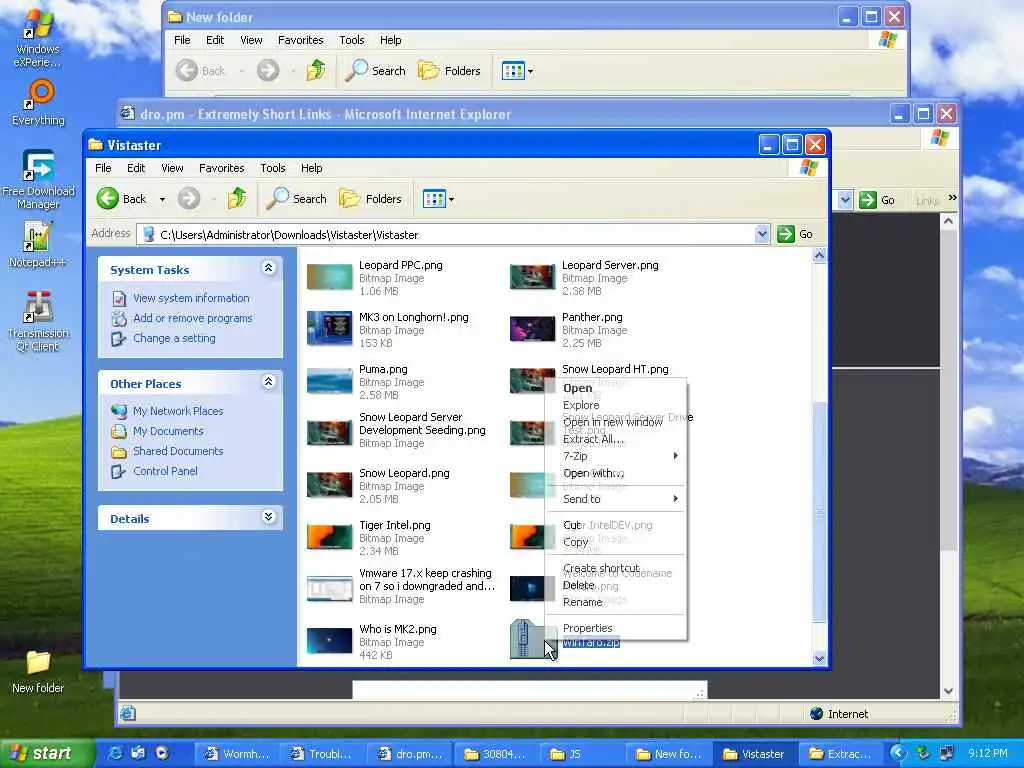
Task: Open My Documents in Other Places
Action: coord(168,431)
